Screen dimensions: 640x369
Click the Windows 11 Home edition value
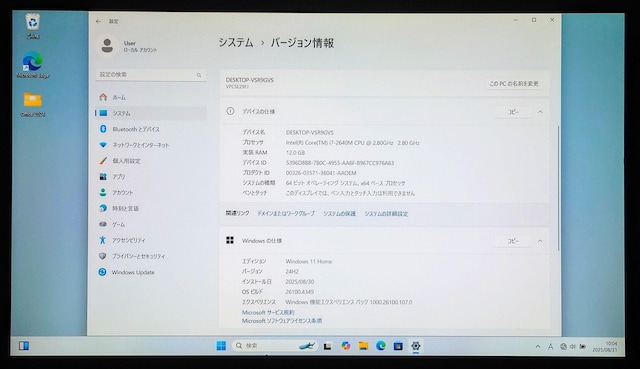coord(309,261)
